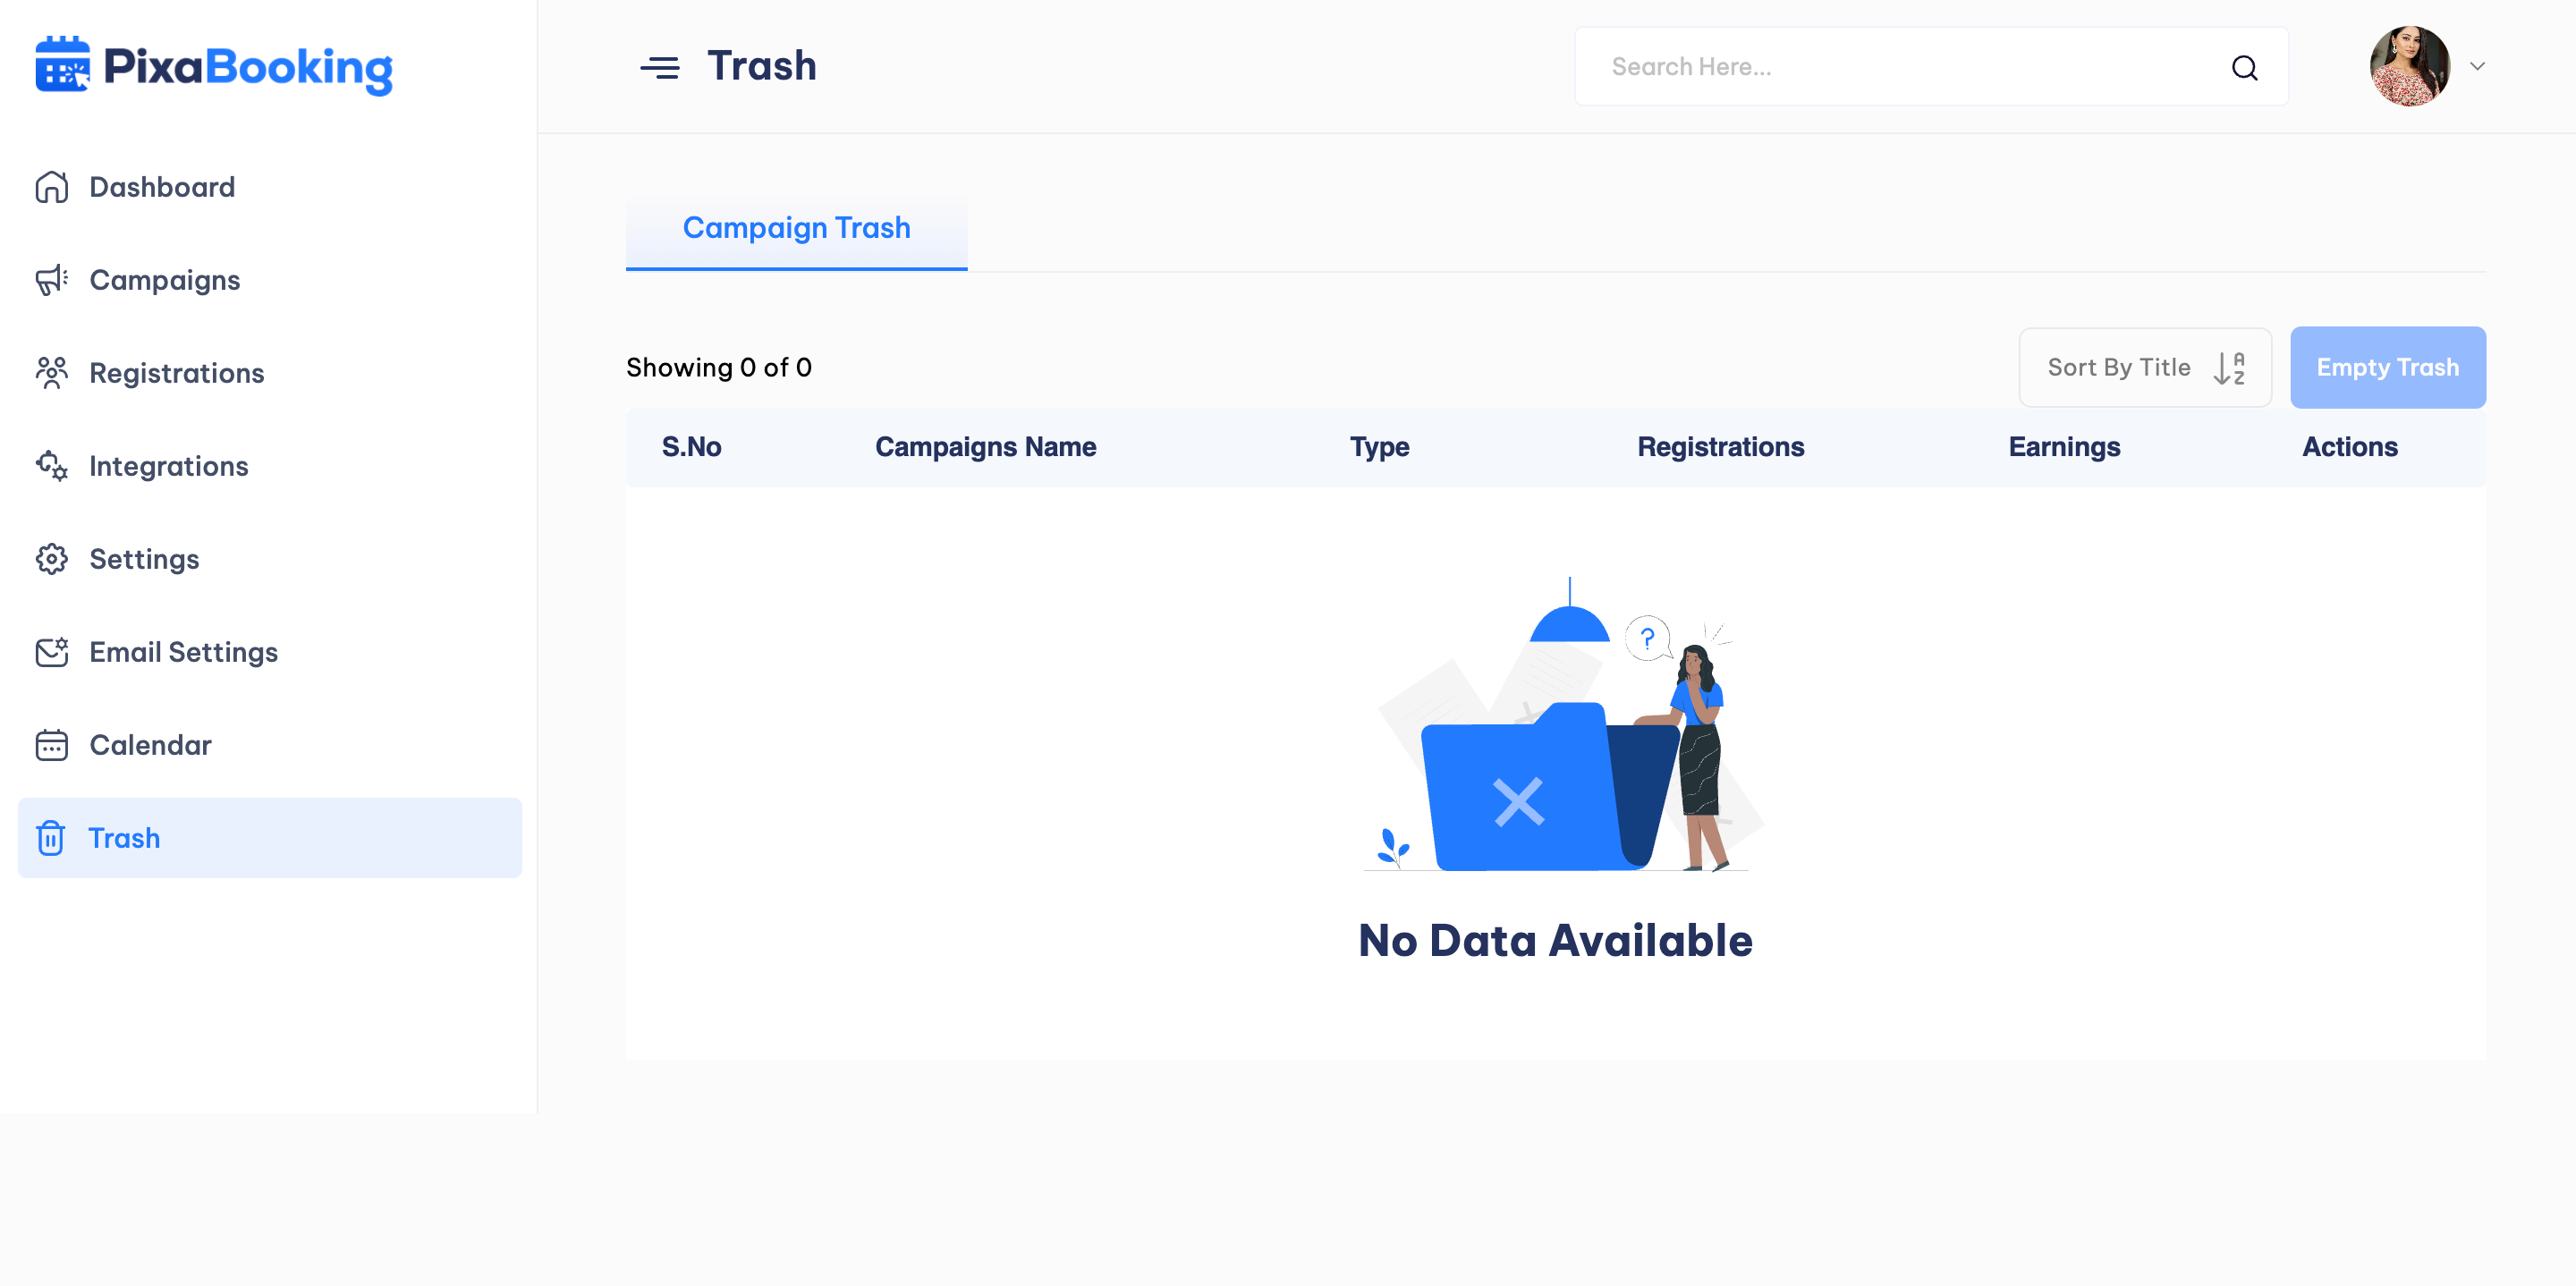Click the Registrations column header

pos(1720,447)
